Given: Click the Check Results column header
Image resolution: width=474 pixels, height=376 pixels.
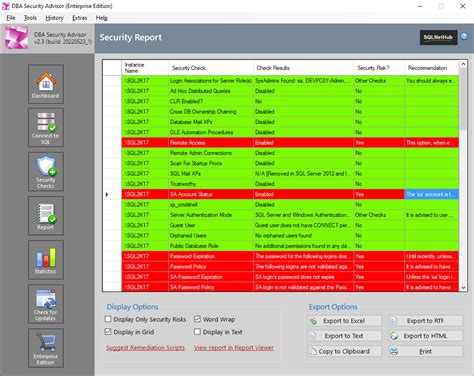Looking at the screenshot, I should pos(303,68).
